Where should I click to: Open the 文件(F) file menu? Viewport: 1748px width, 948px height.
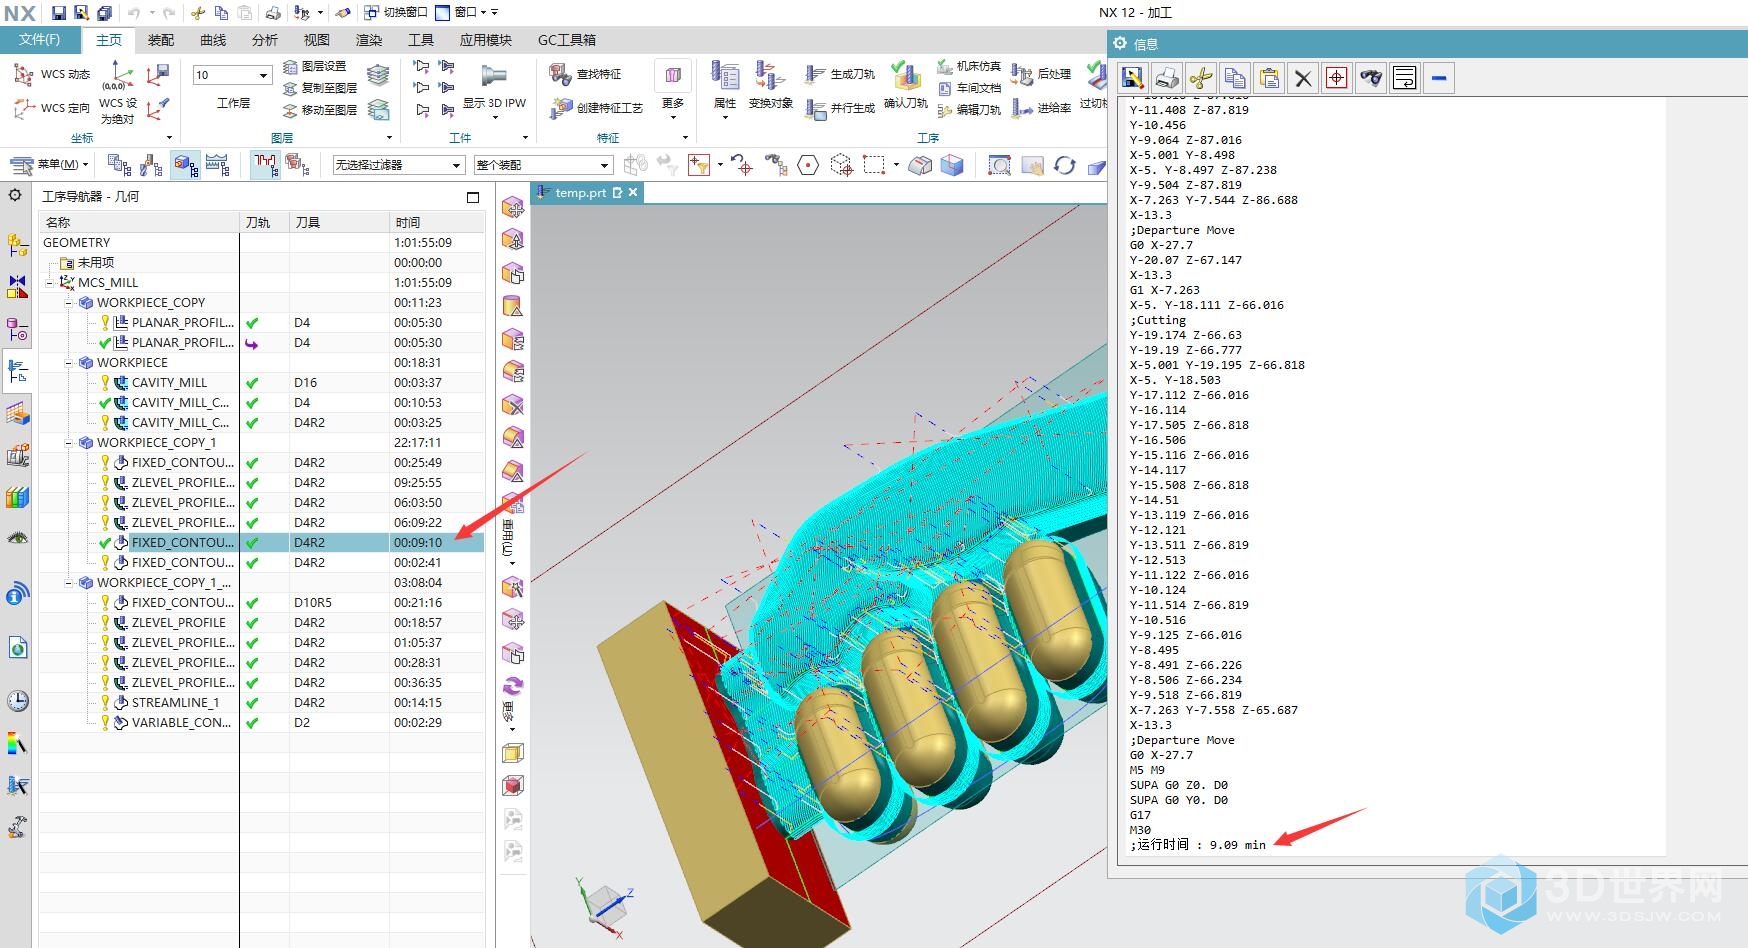[x=40, y=40]
